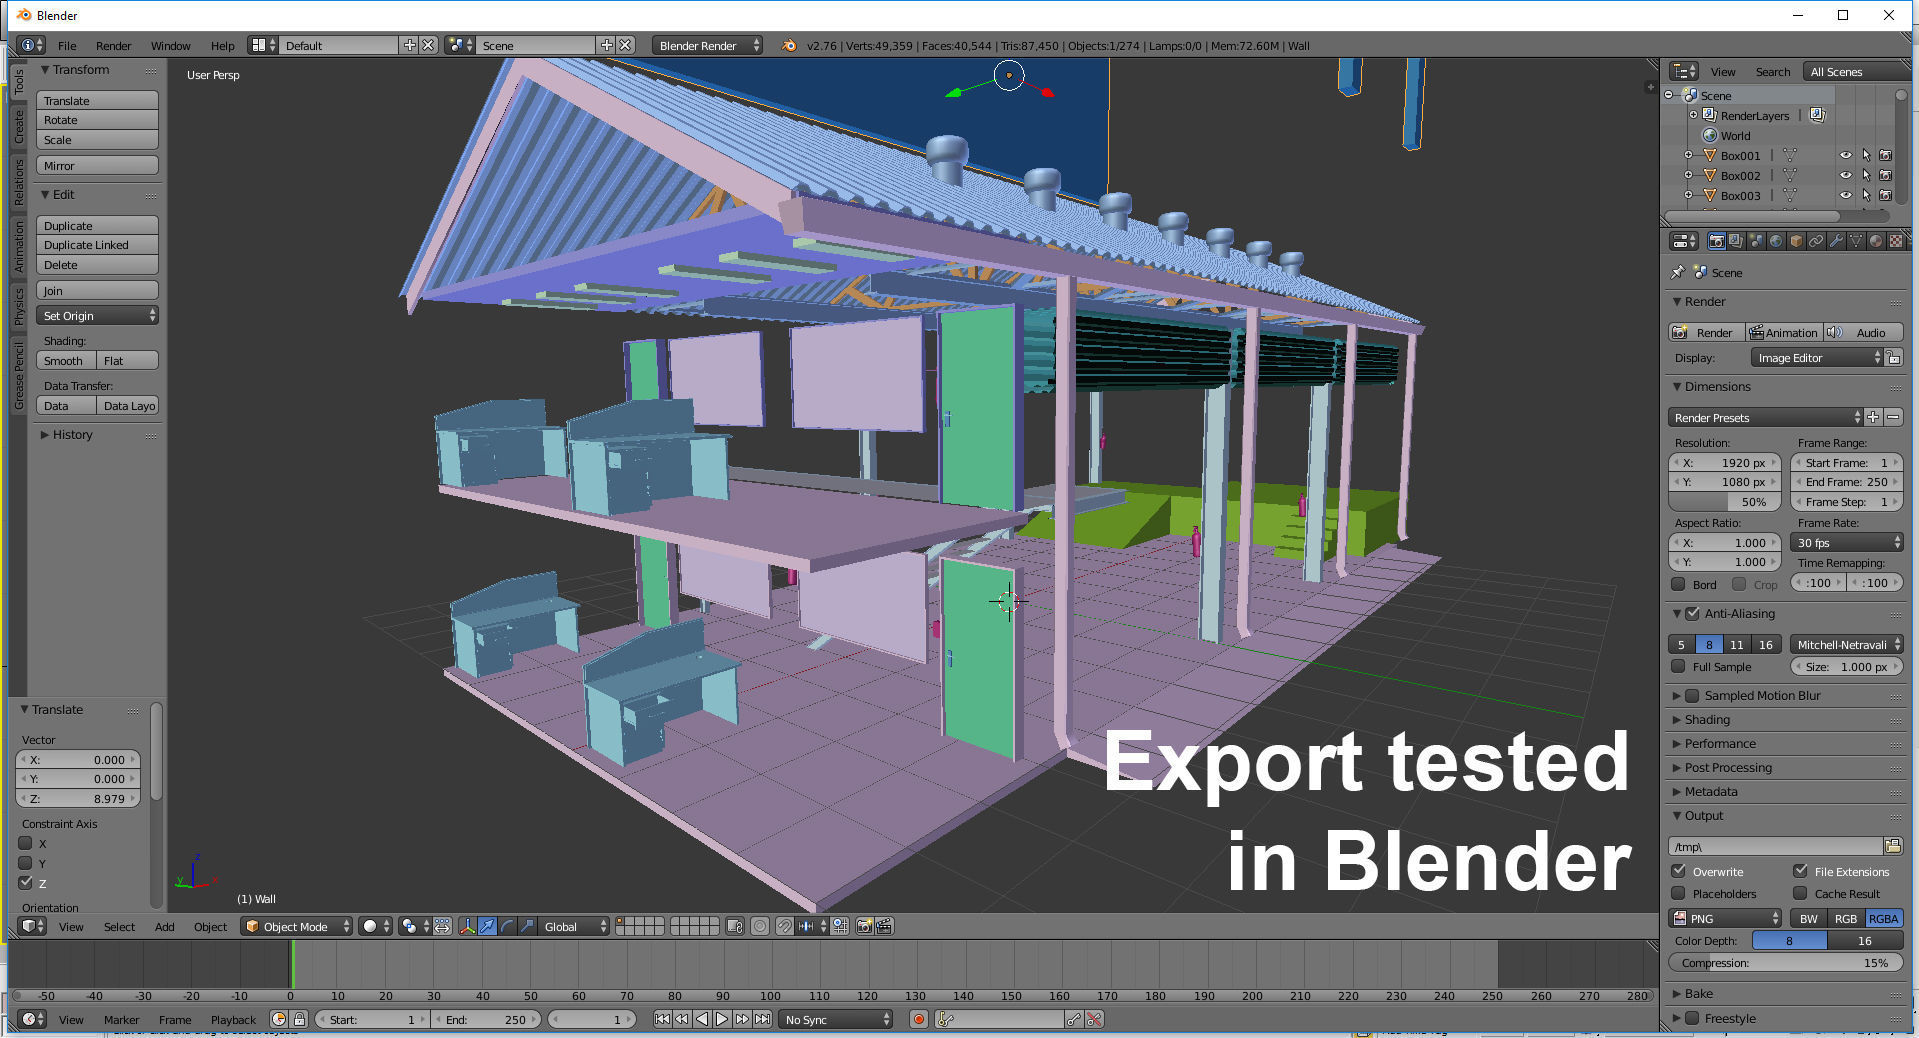1919x1038 pixels.
Task: Open the Set Origin dropdown
Action: [98, 315]
